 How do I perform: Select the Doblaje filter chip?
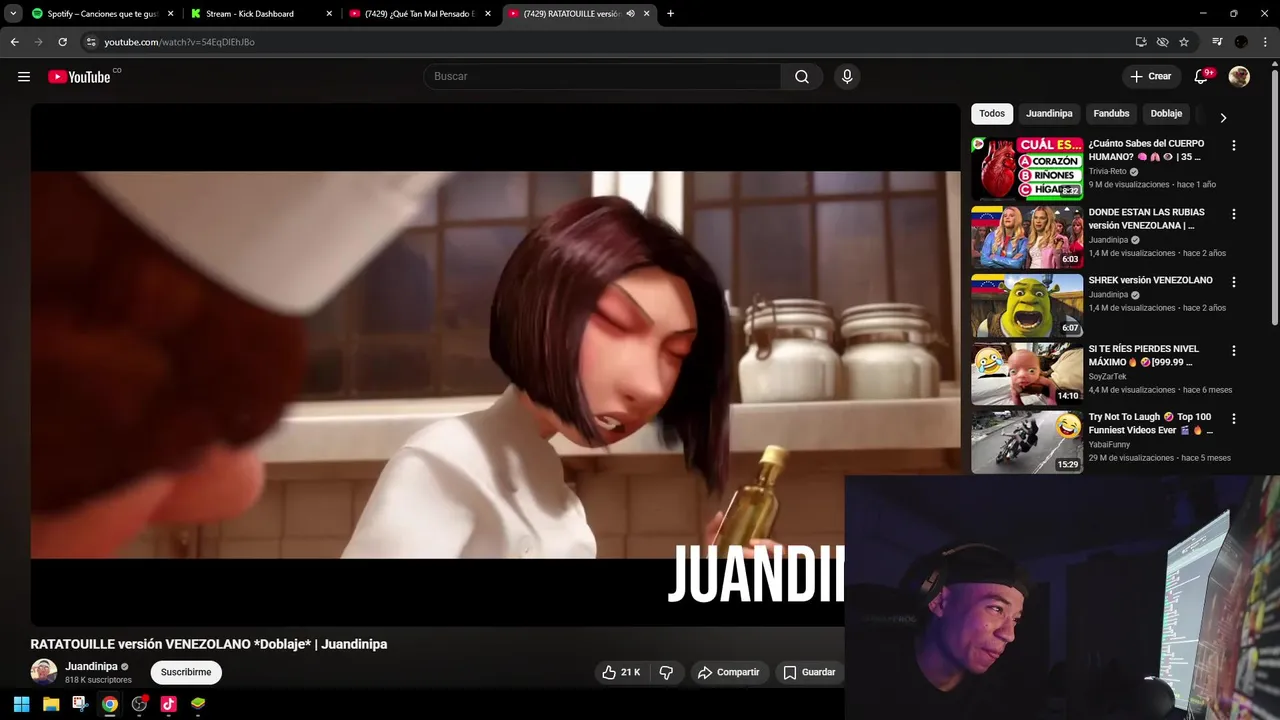tap(1166, 114)
